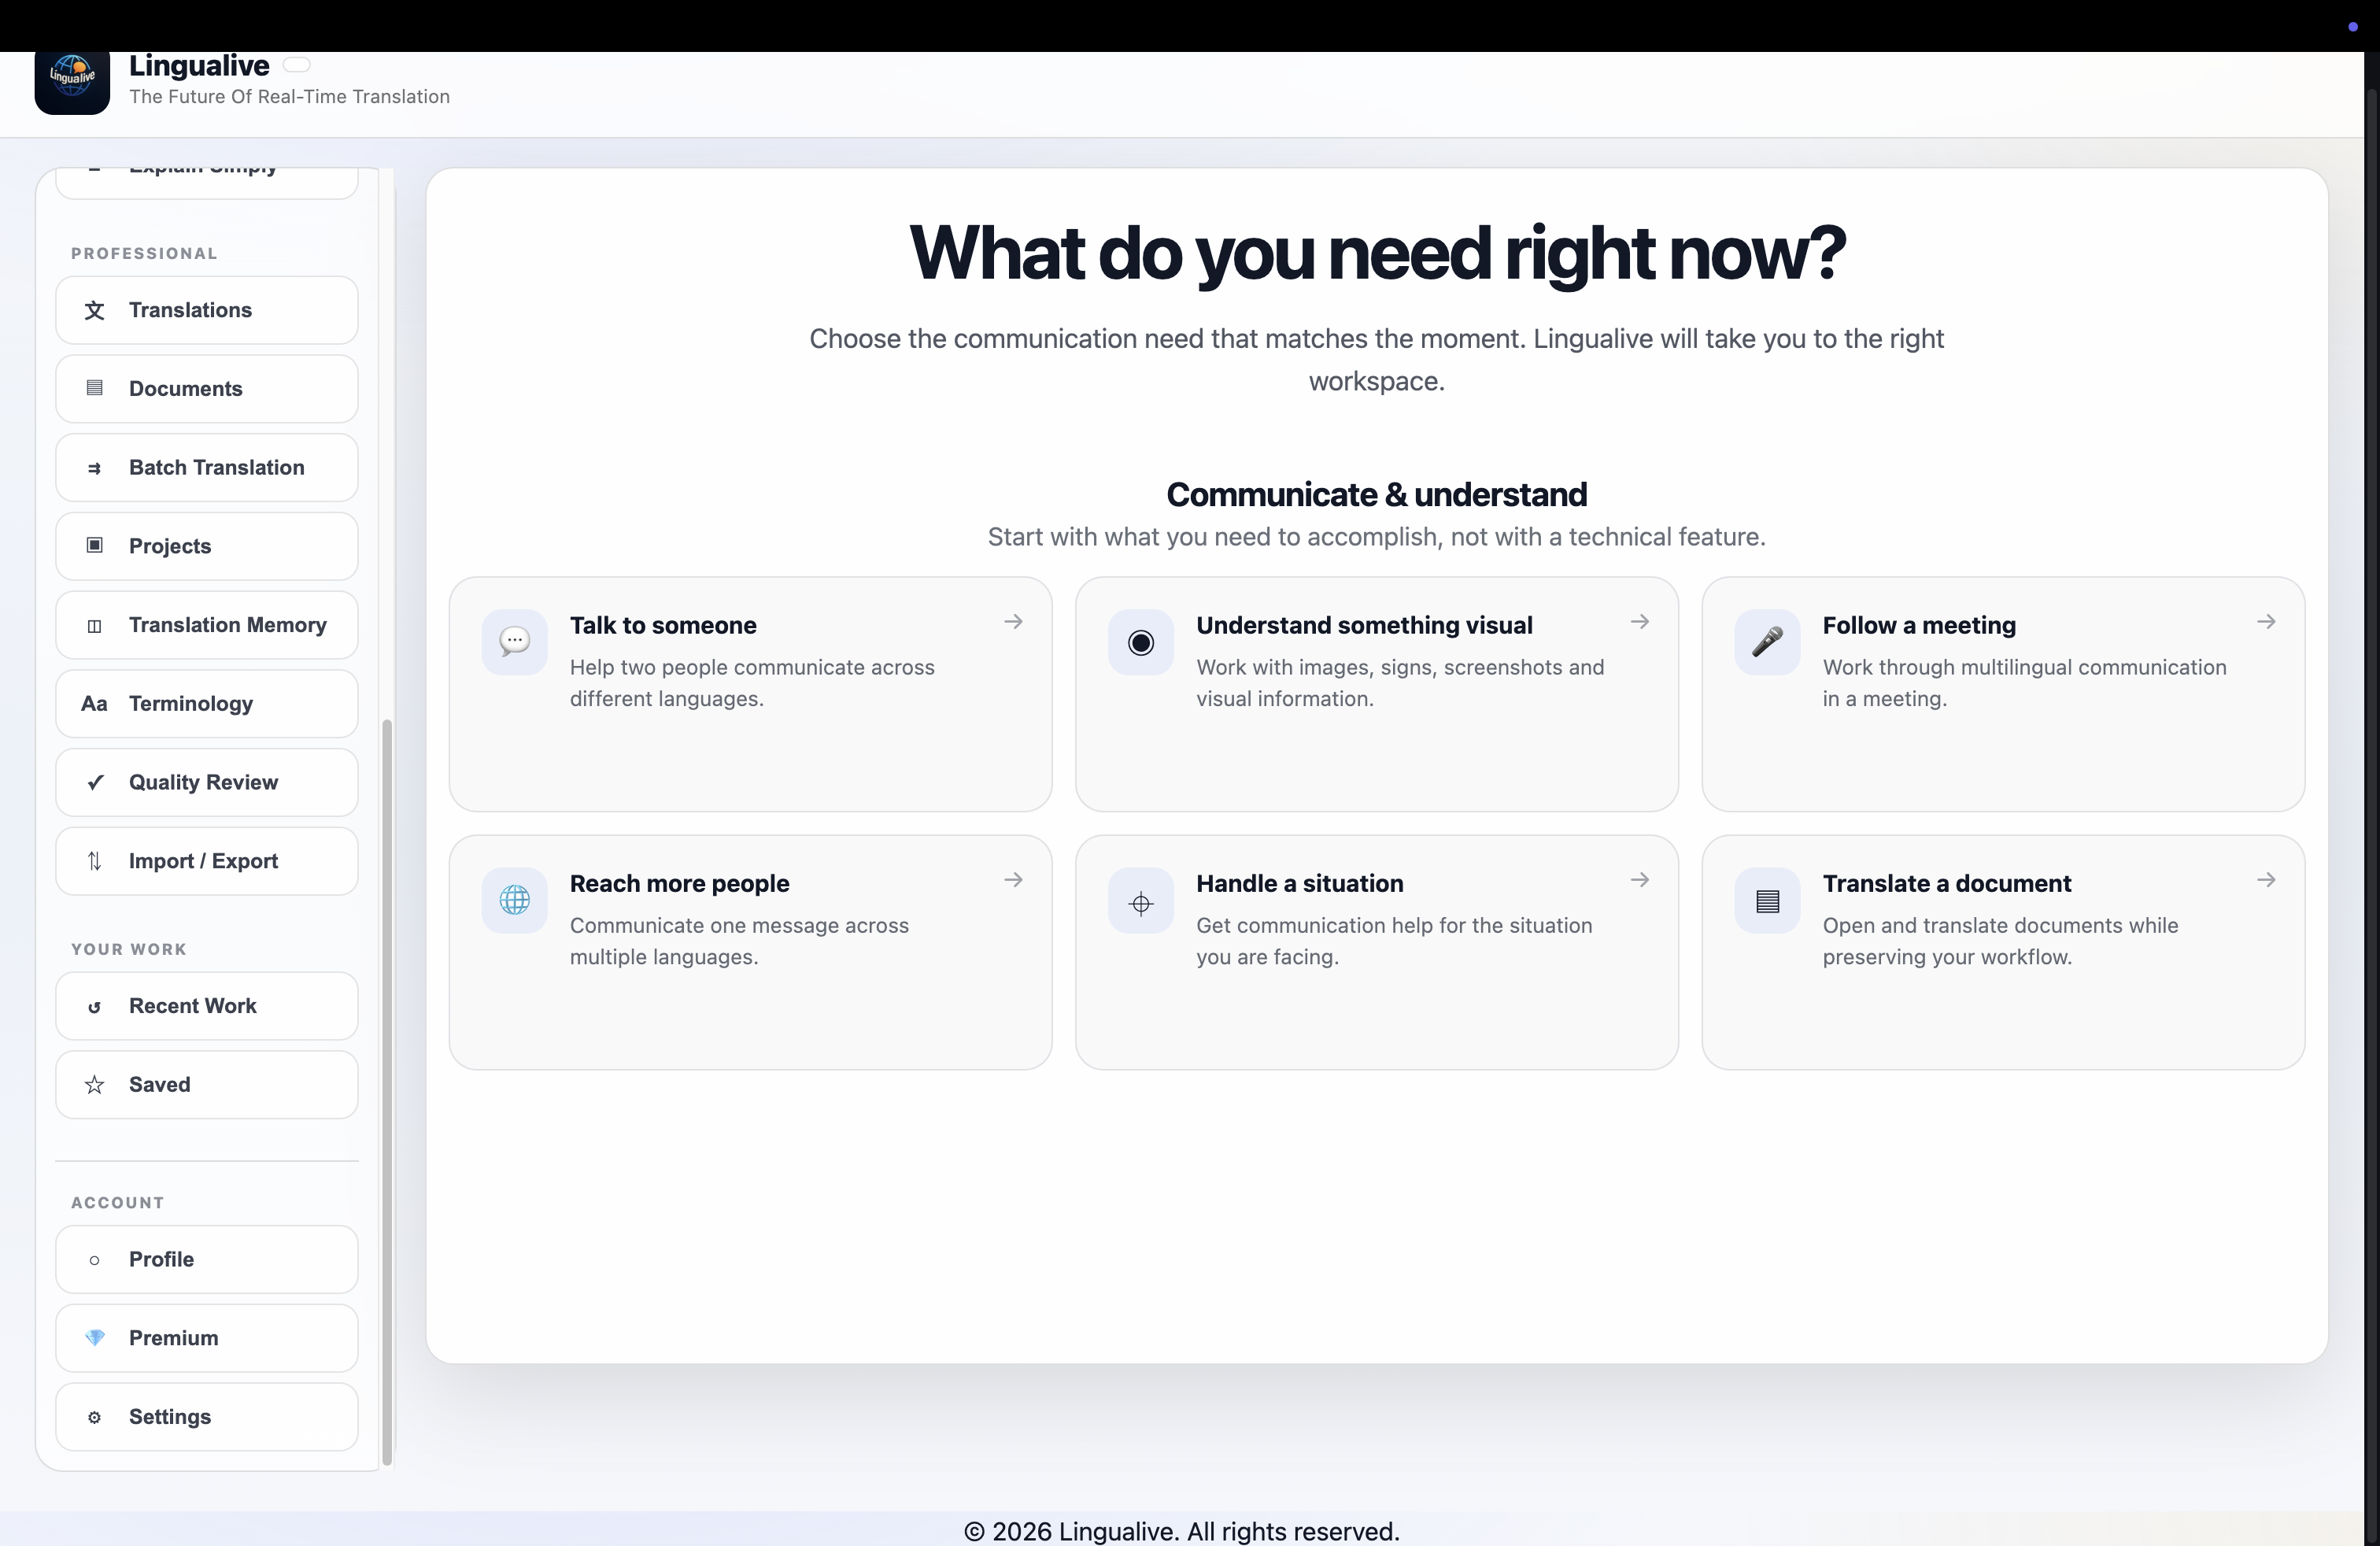
Task: Click The Future Of Real-Time Translation tagline
Action: click(289, 97)
